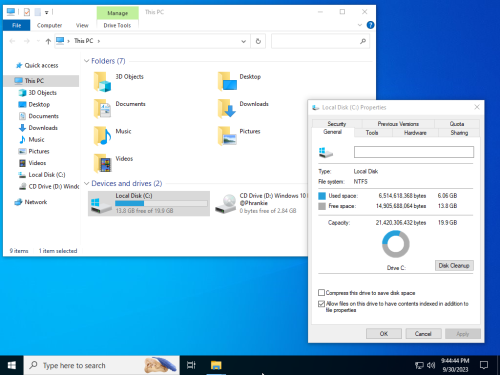Open the Music folder icon in Folders
This screenshot has height=375, width=500.
pyautogui.click(x=102, y=136)
